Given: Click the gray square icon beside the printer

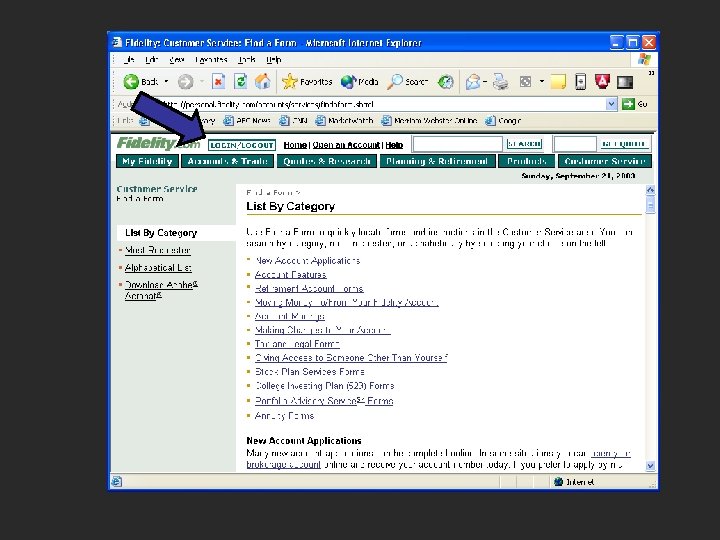Looking at the screenshot, I should 525,82.
